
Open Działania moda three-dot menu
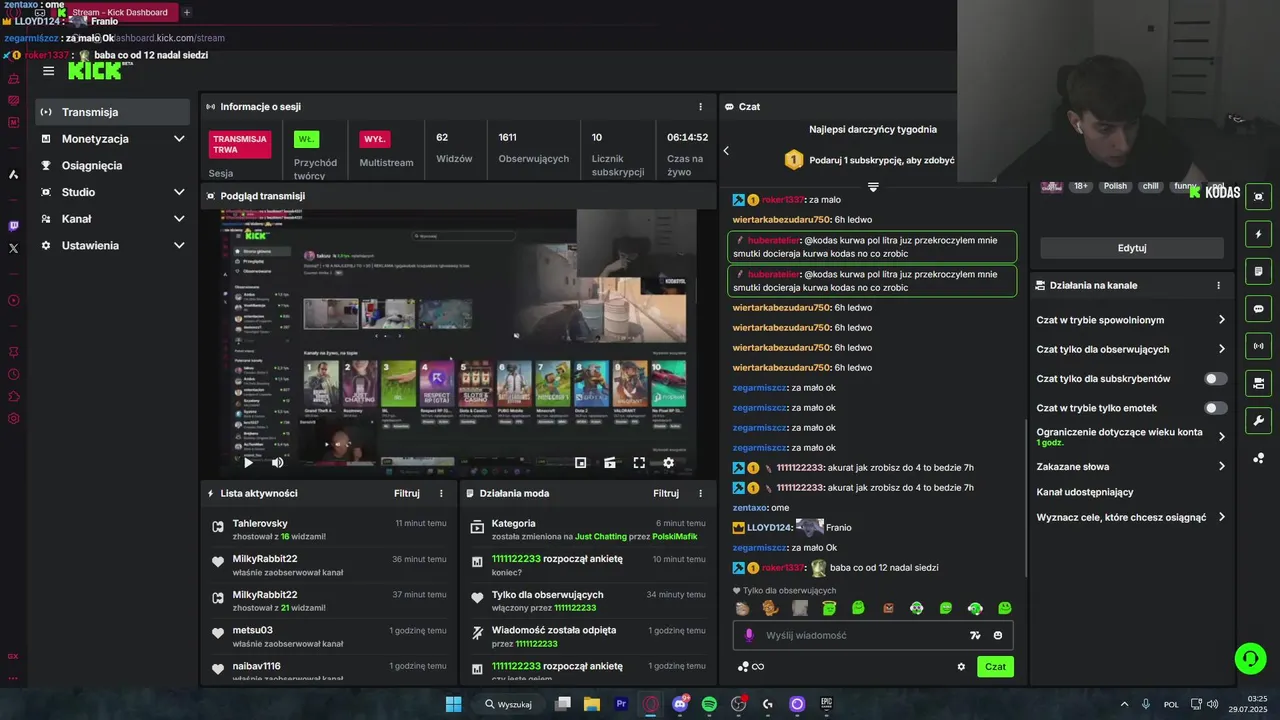tap(700, 493)
